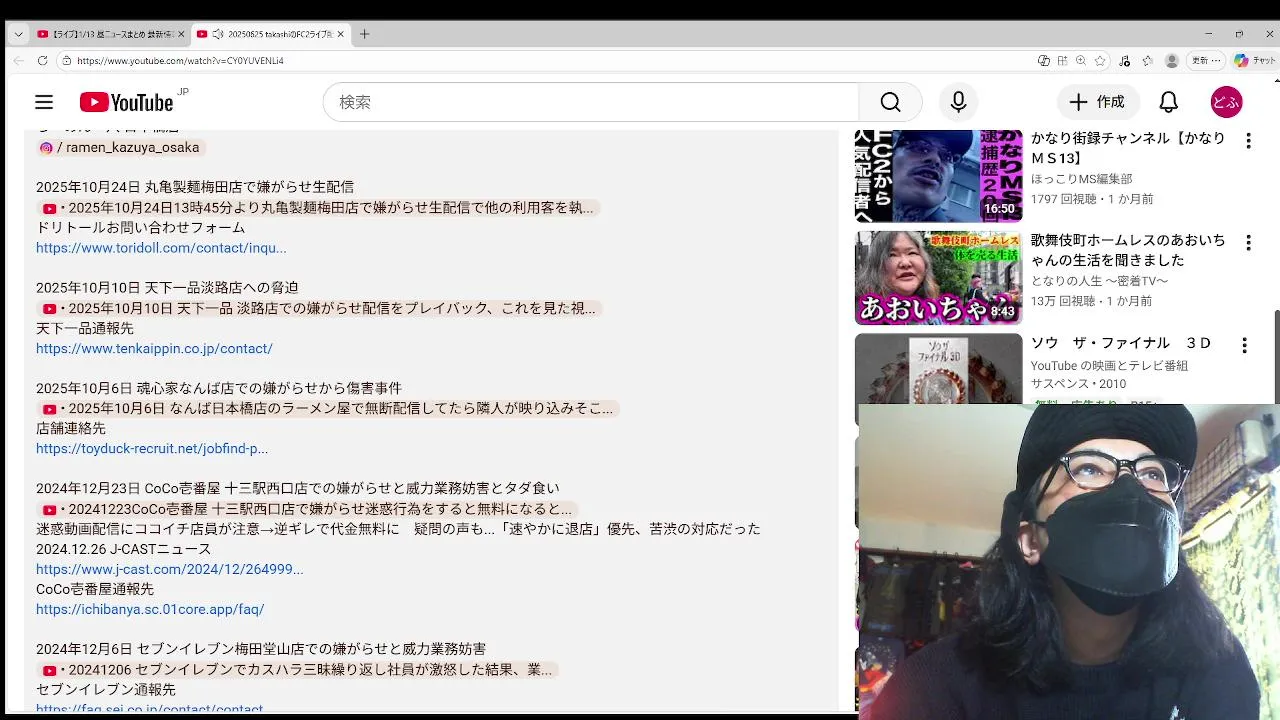Go back to the previous page
1280x720 pixels.
[x=18, y=61]
